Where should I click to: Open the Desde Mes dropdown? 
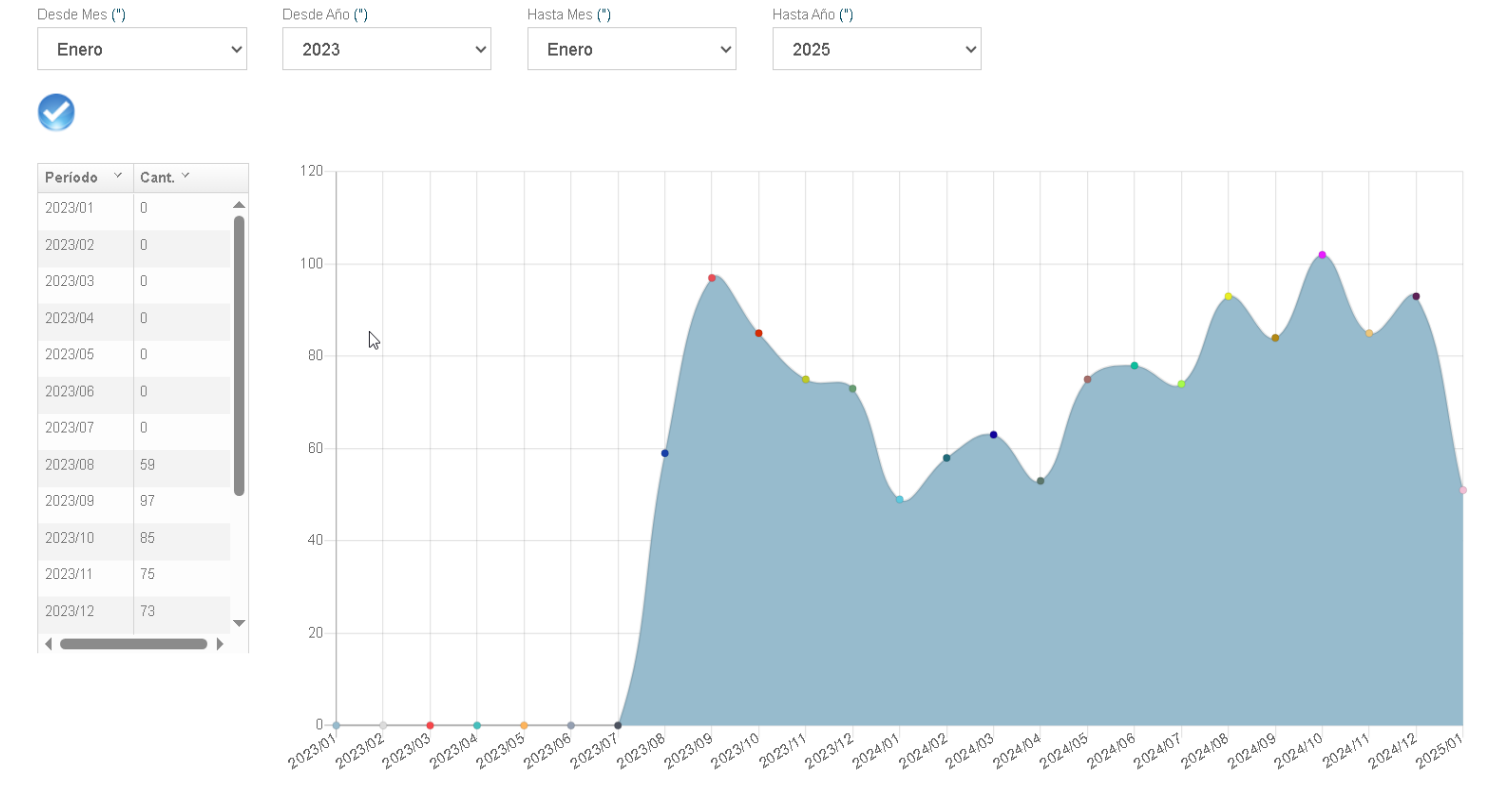point(142,49)
